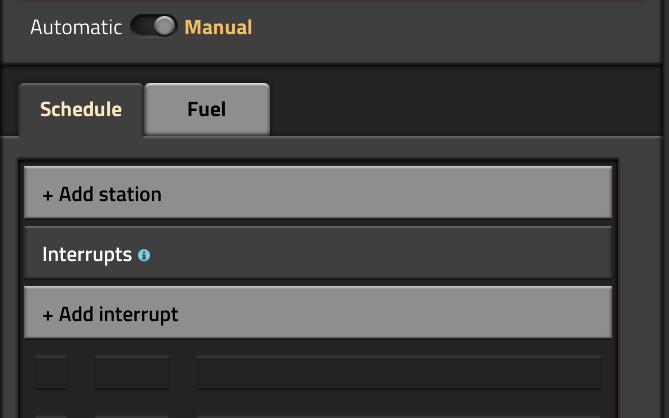
Task: Open the Fuel tab
Action: click(x=207, y=110)
